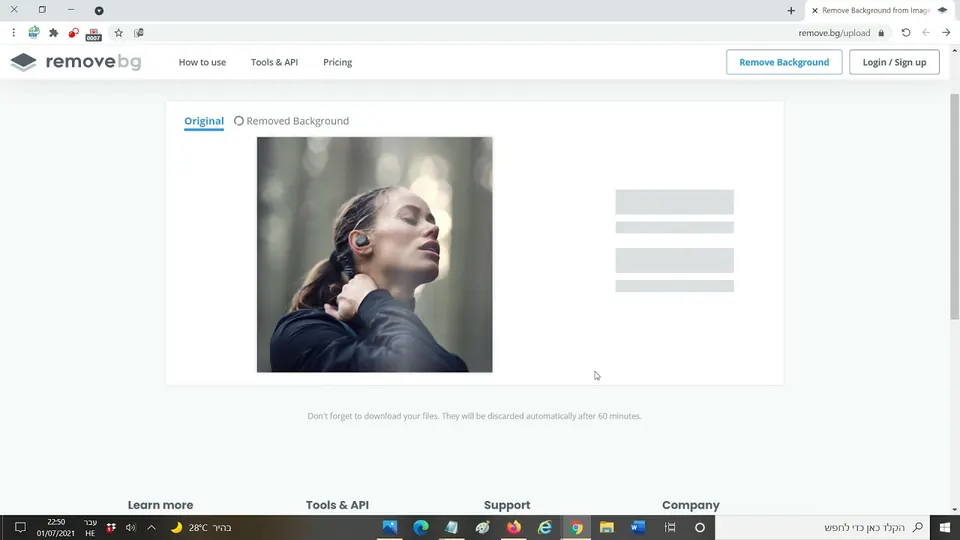The width and height of the screenshot is (960, 540).
Task: Click the page vertical scrollbar
Action: click(954, 206)
